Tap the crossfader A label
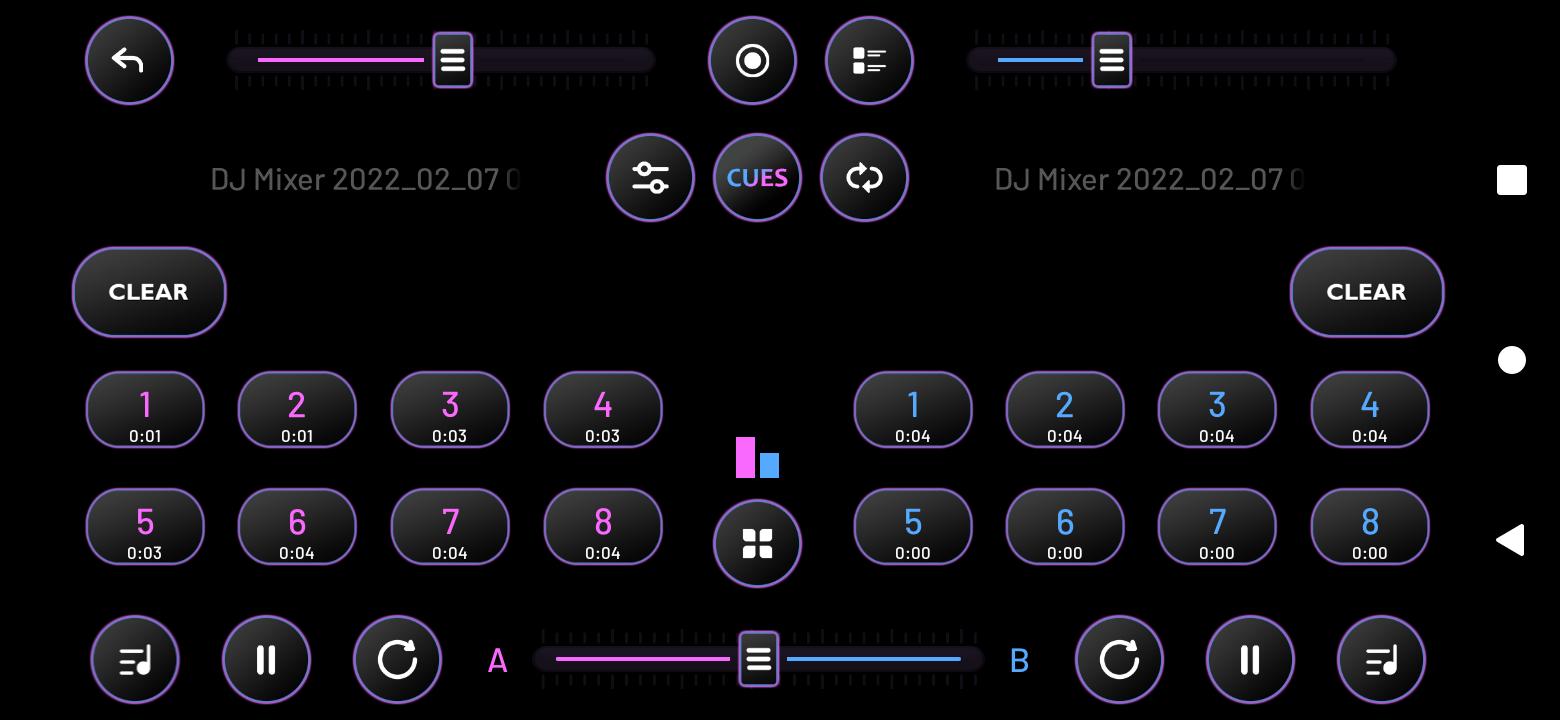This screenshot has height=720, width=1560. point(497,661)
